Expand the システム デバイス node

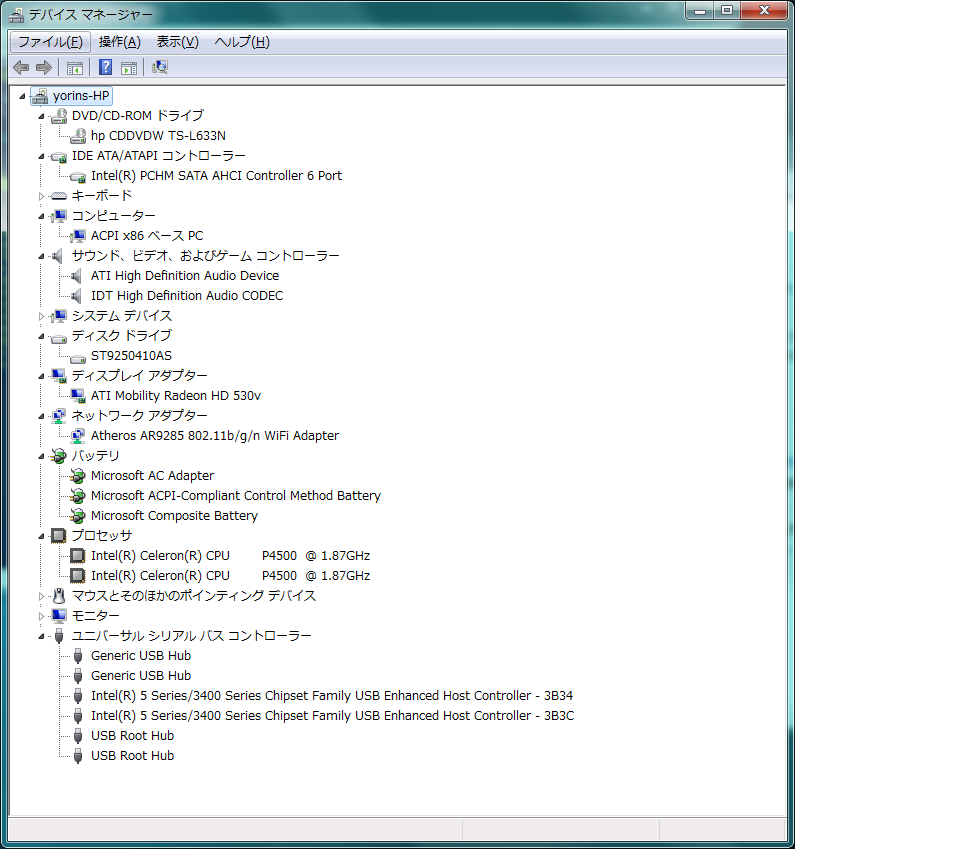click(41, 316)
